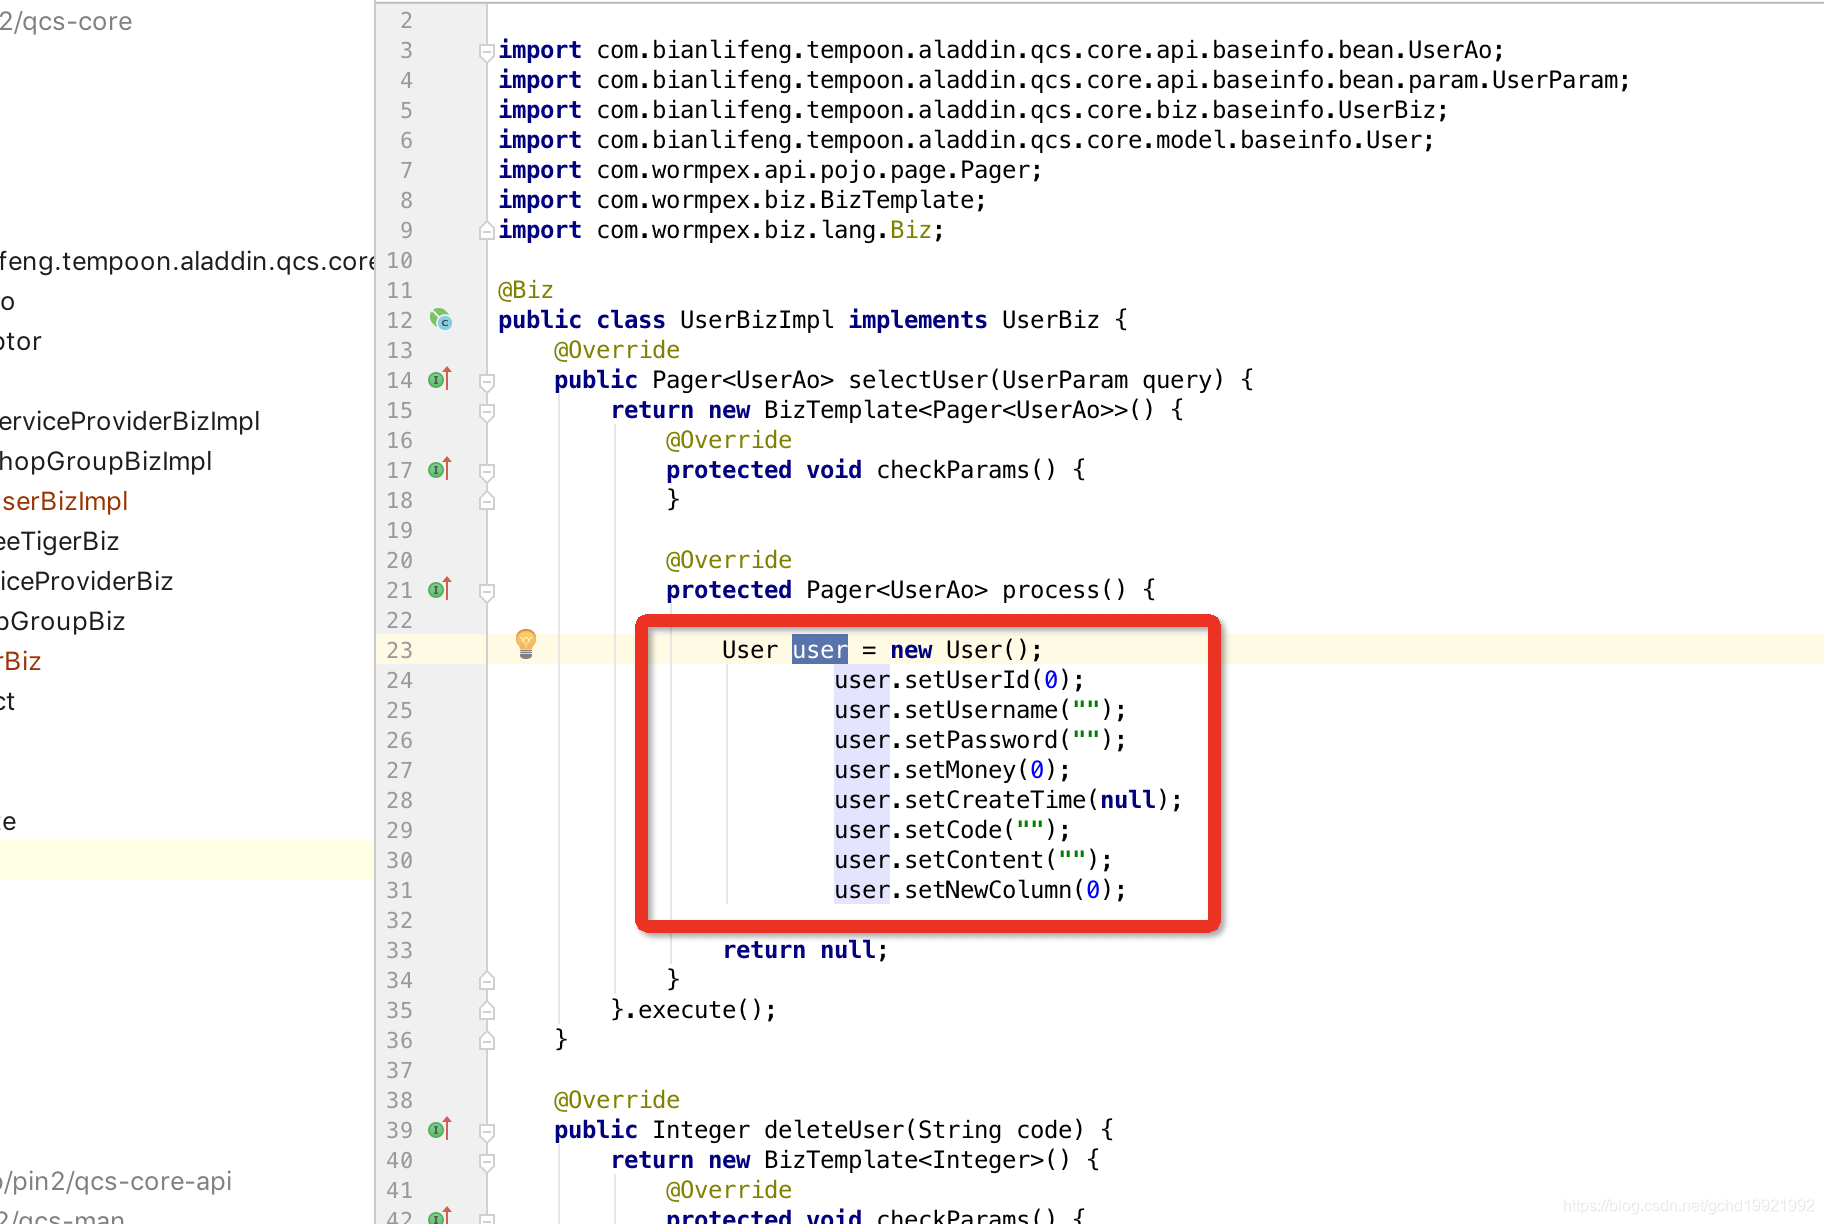Select the TigerBiz entry in project tree
1824x1224 pixels.
point(60,541)
